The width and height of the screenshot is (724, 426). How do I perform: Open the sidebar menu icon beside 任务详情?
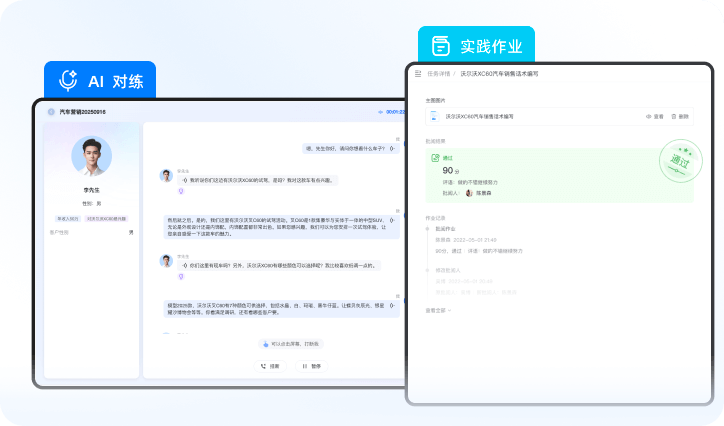coord(417,73)
